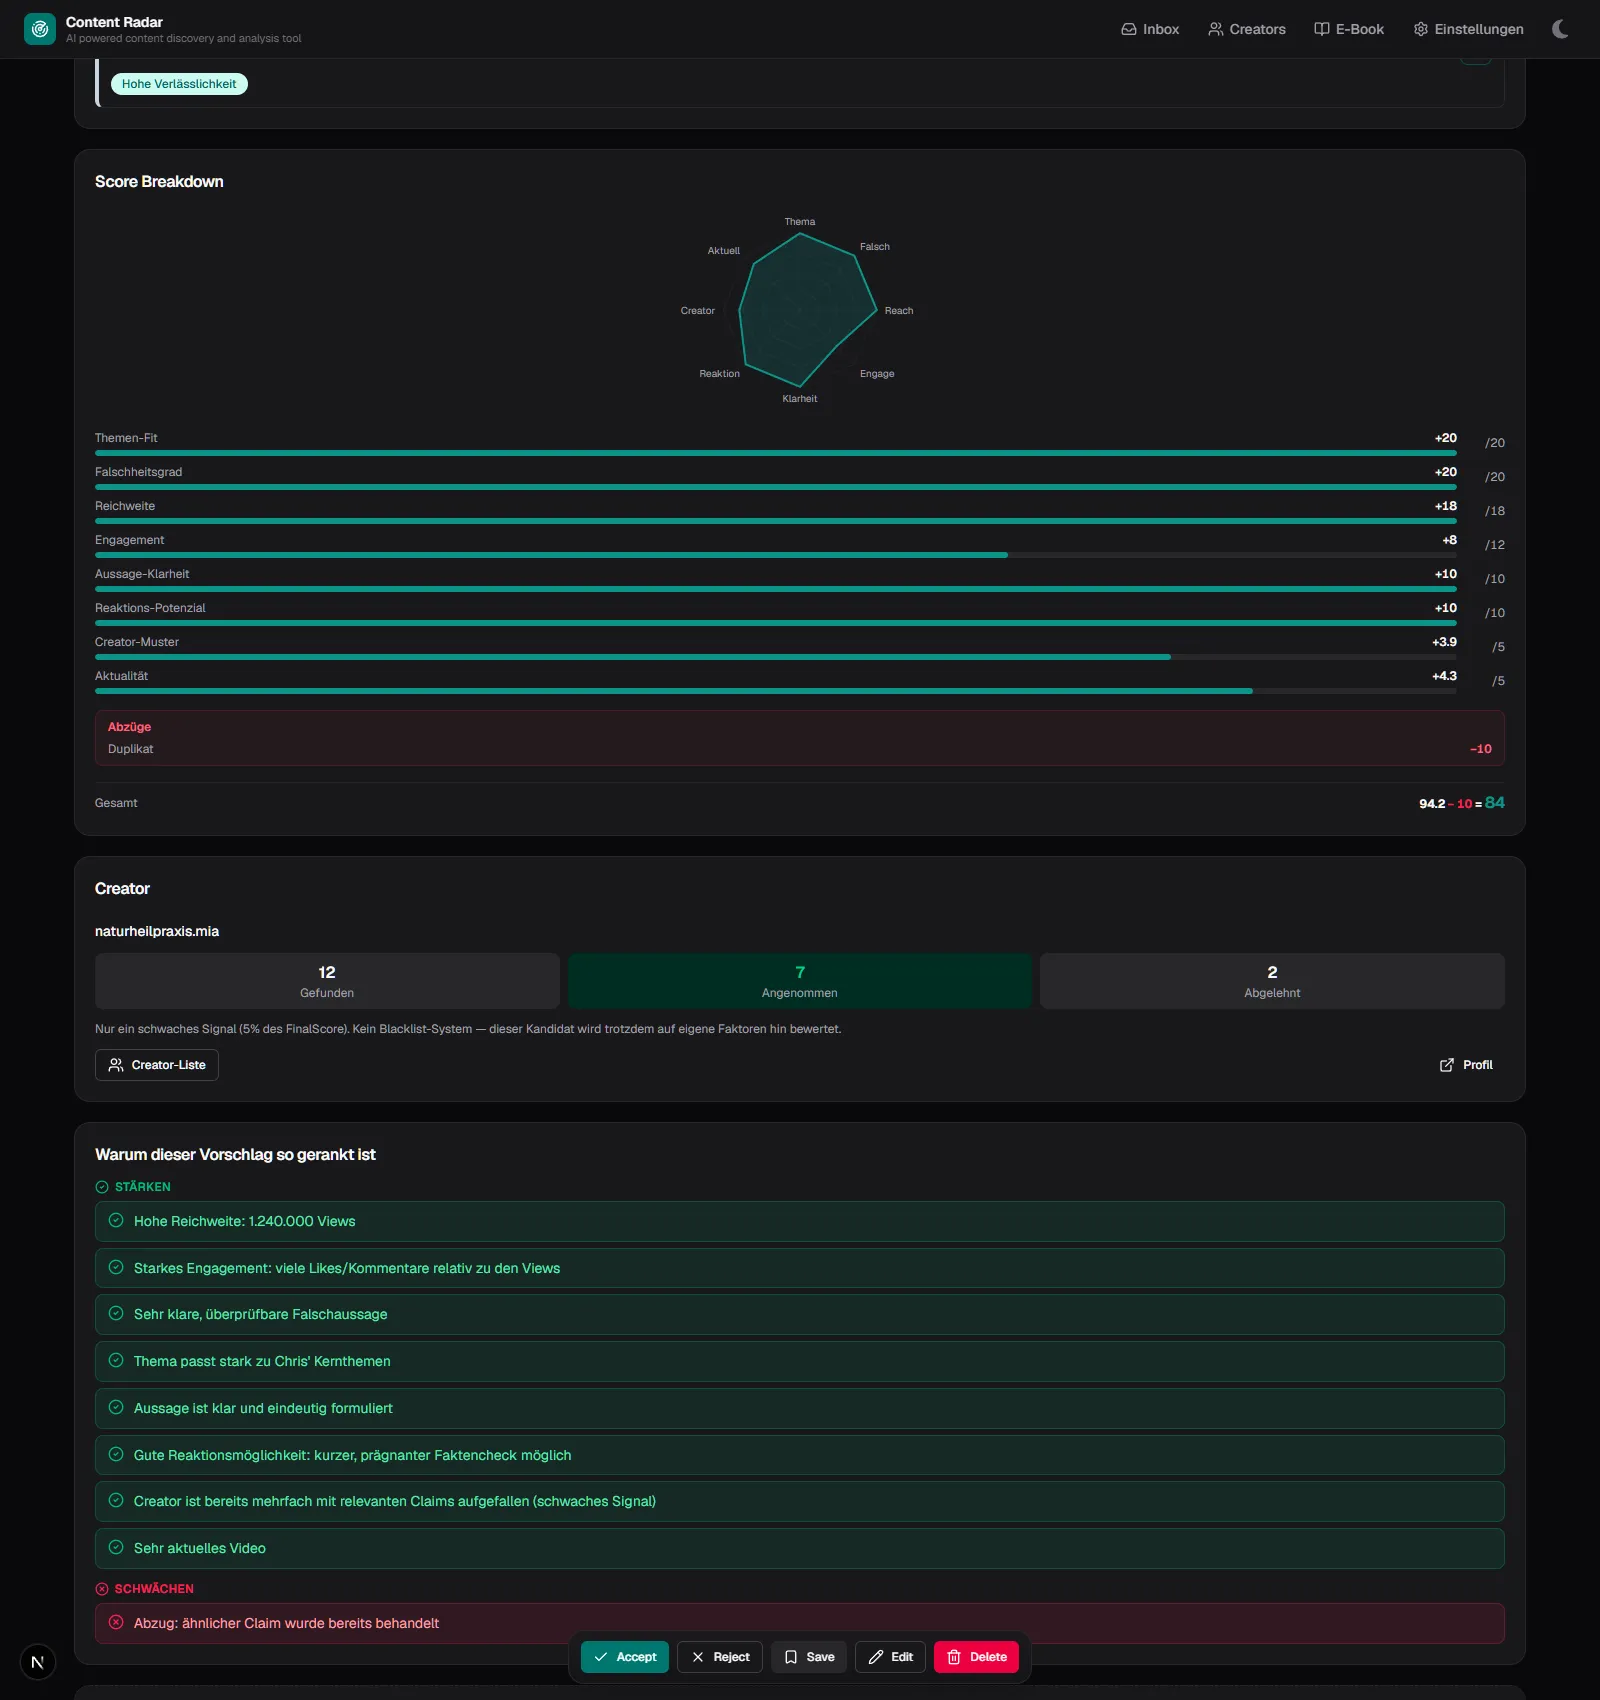Click check icon on Gute Reaktionsmöglichkeit row
The image size is (1600, 1700).
pos(116,1454)
